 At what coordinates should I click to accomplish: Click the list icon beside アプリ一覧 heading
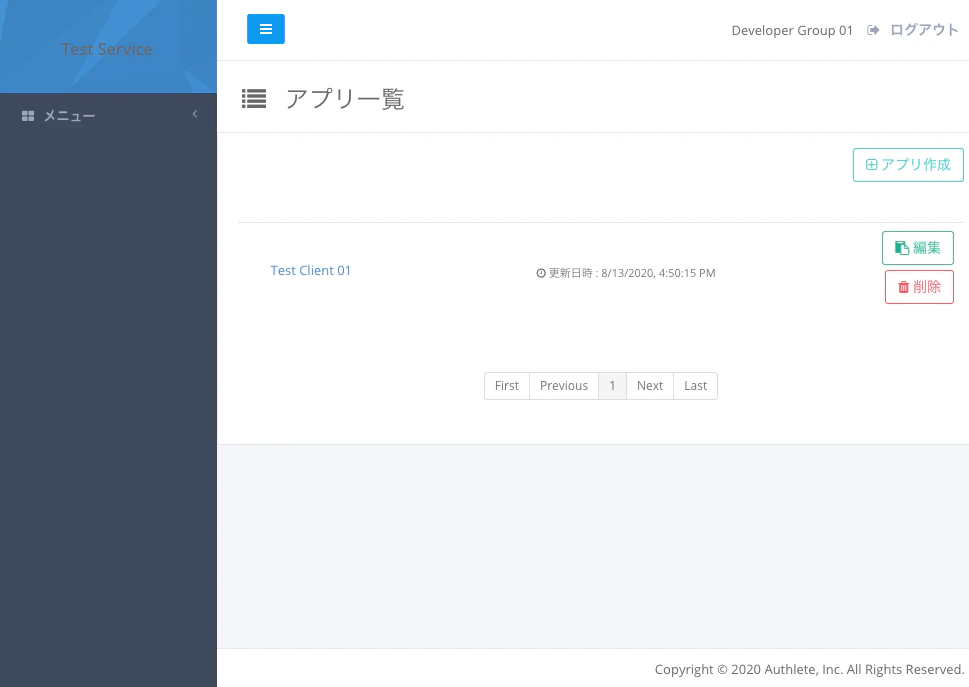tap(253, 98)
